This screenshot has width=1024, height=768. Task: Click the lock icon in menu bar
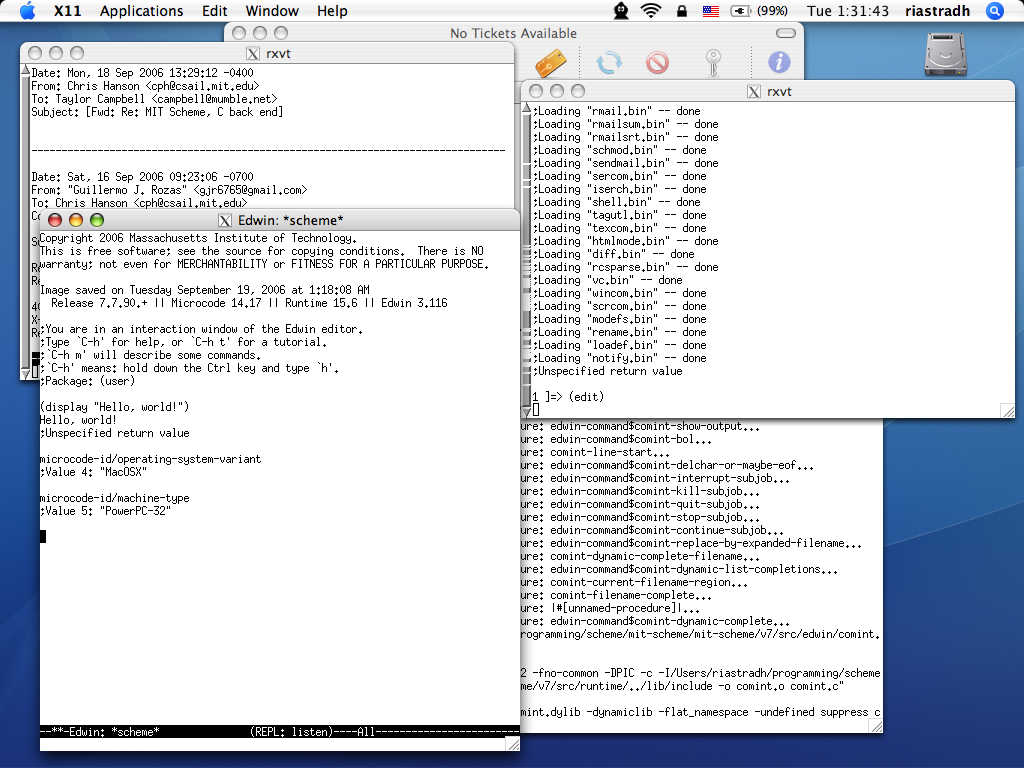681,11
